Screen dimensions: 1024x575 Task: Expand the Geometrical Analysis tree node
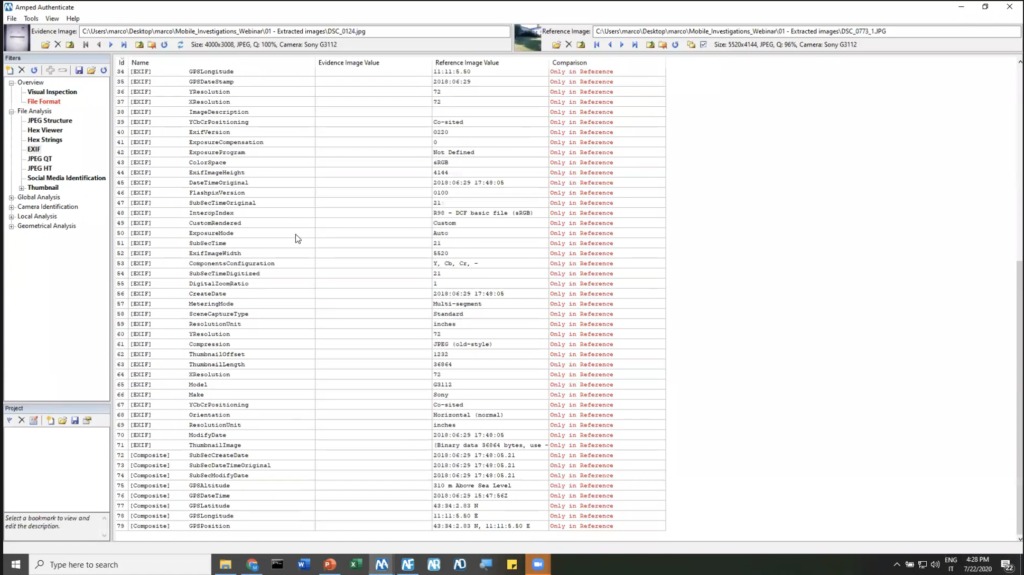coord(11,226)
